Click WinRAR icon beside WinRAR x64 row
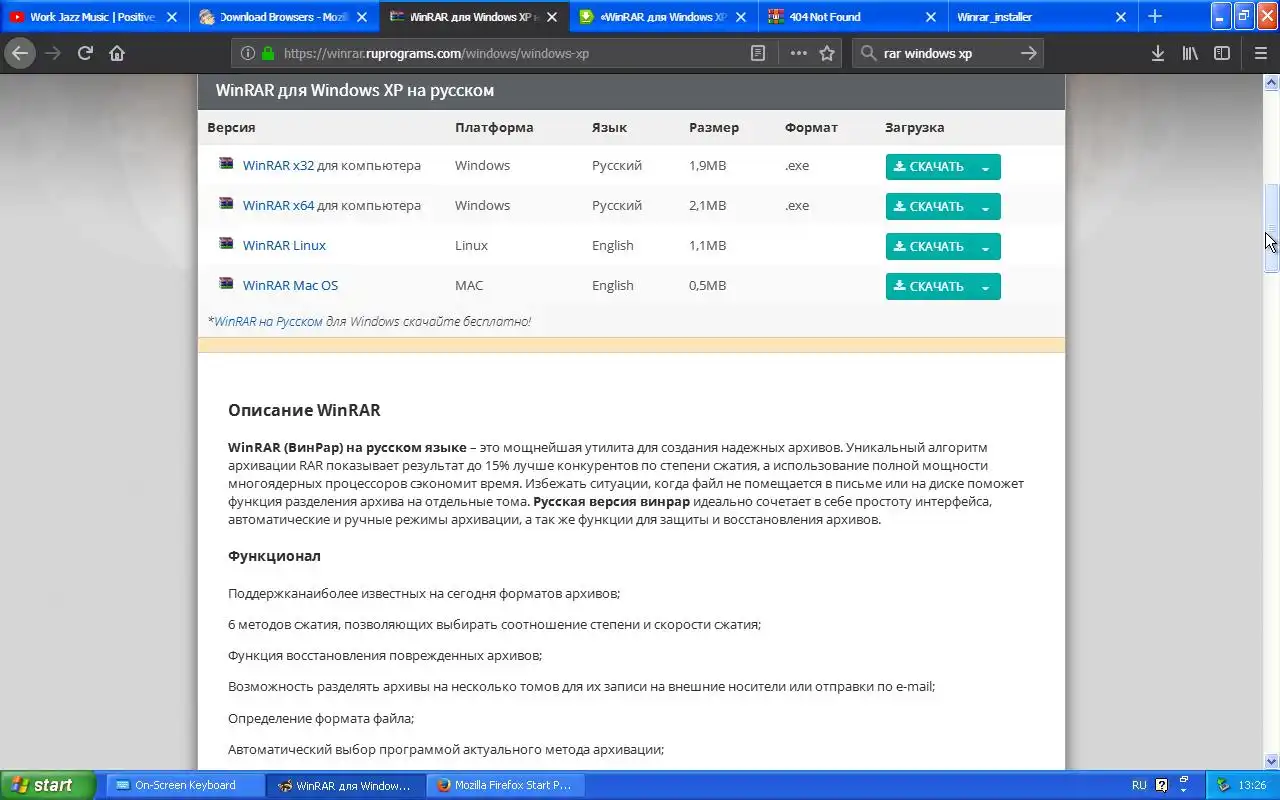 (x=226, y=204)
